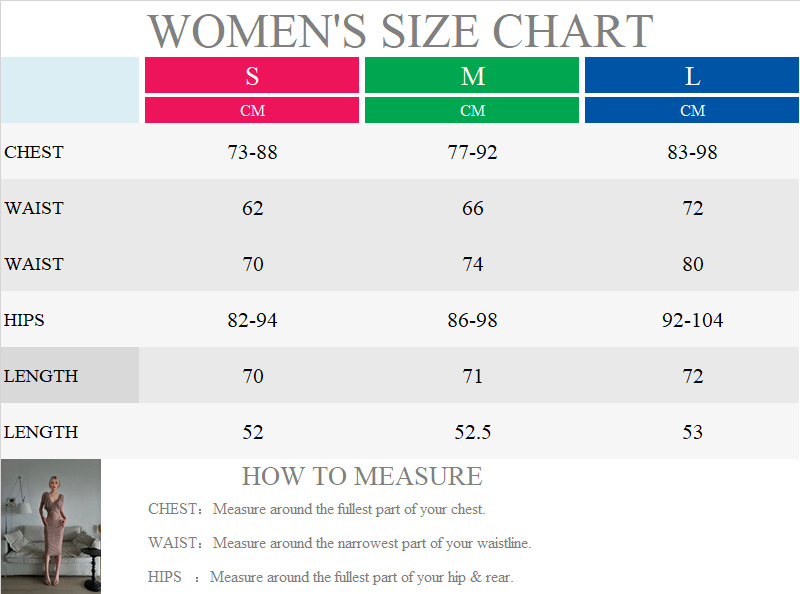Viewport: 800px width, 594px height.
Task: Select the green M size header
Action: click(472, 76)
